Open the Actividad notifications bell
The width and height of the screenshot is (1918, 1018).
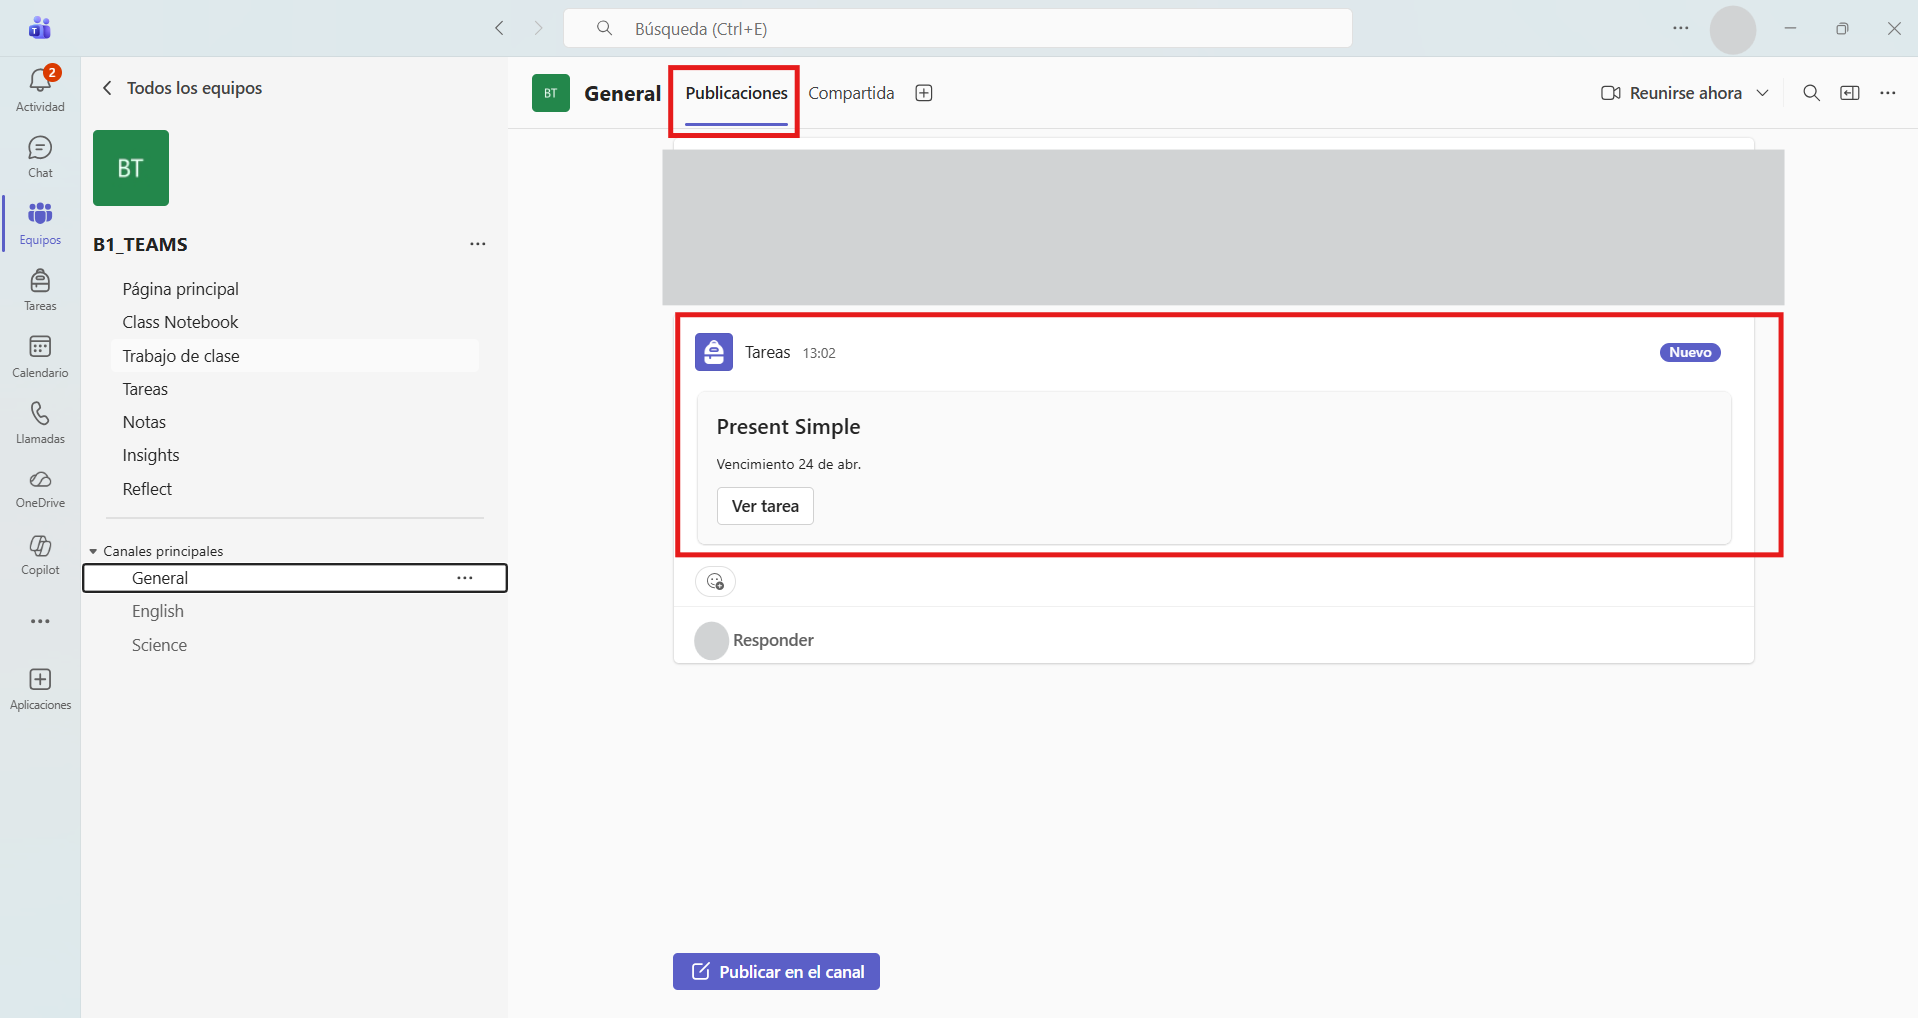tap(40, 89)
